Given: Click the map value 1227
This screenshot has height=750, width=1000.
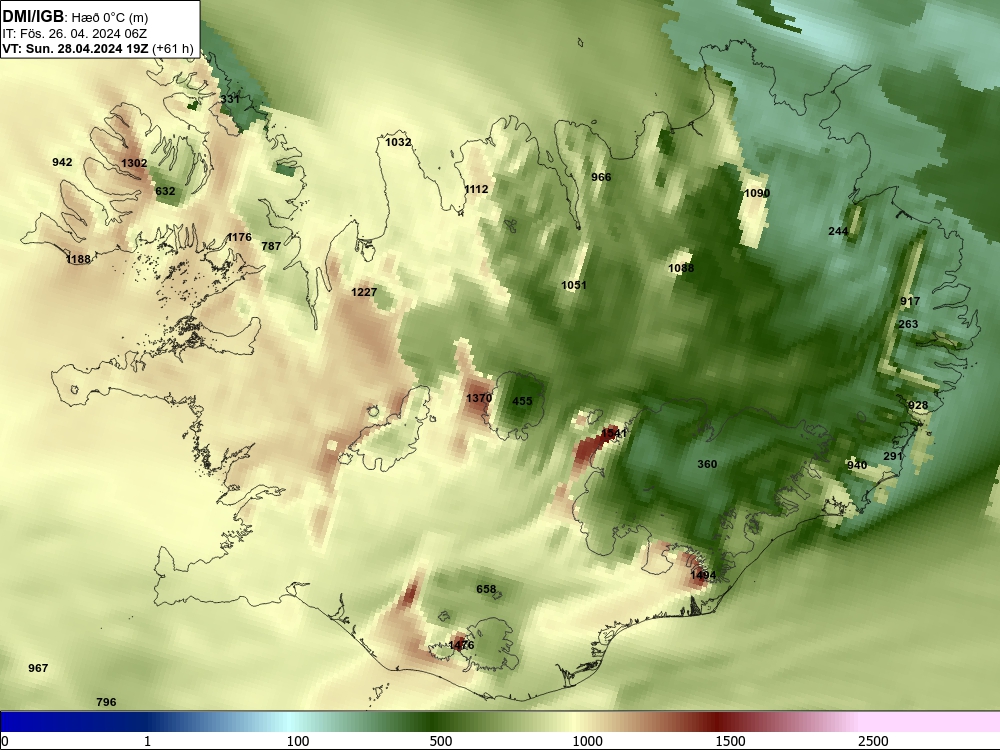Looking at the screenshot, I should 364,292.
